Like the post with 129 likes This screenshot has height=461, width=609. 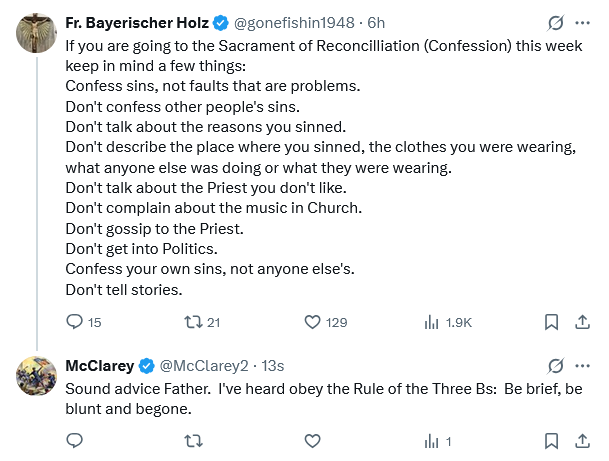[x=312, y=322]
